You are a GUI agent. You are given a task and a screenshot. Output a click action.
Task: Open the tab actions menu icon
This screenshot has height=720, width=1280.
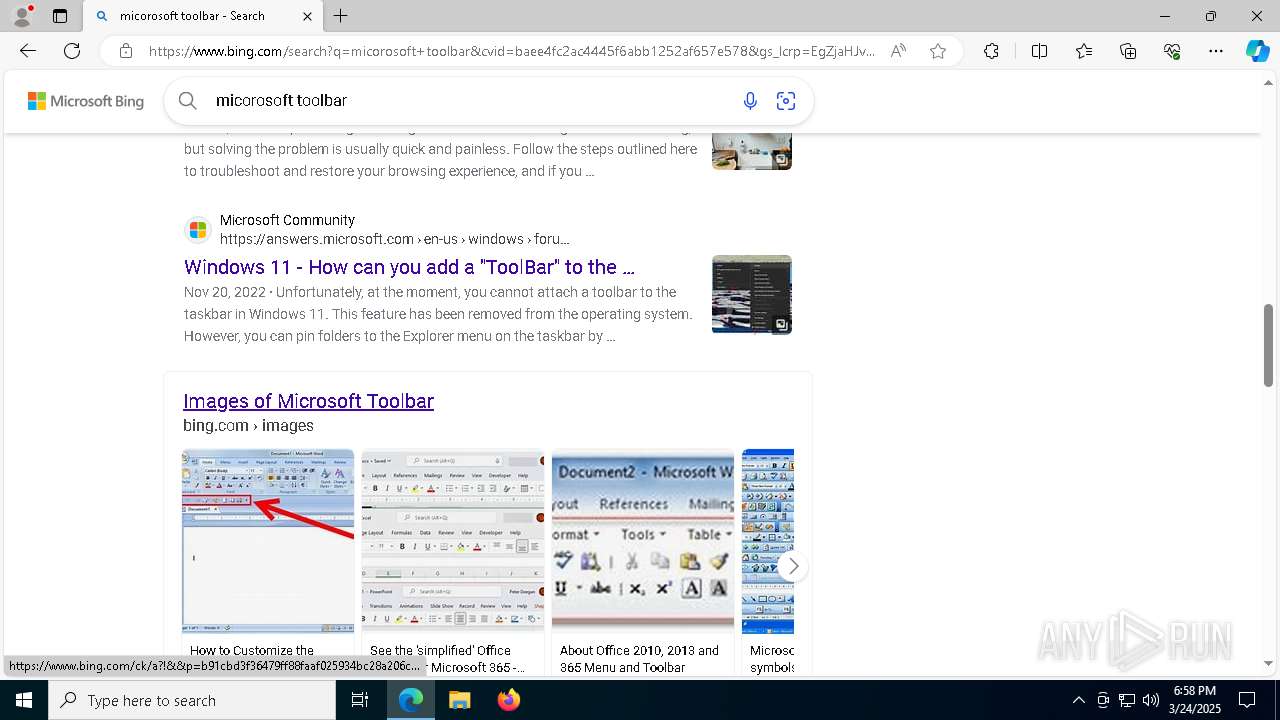(60, 16)
